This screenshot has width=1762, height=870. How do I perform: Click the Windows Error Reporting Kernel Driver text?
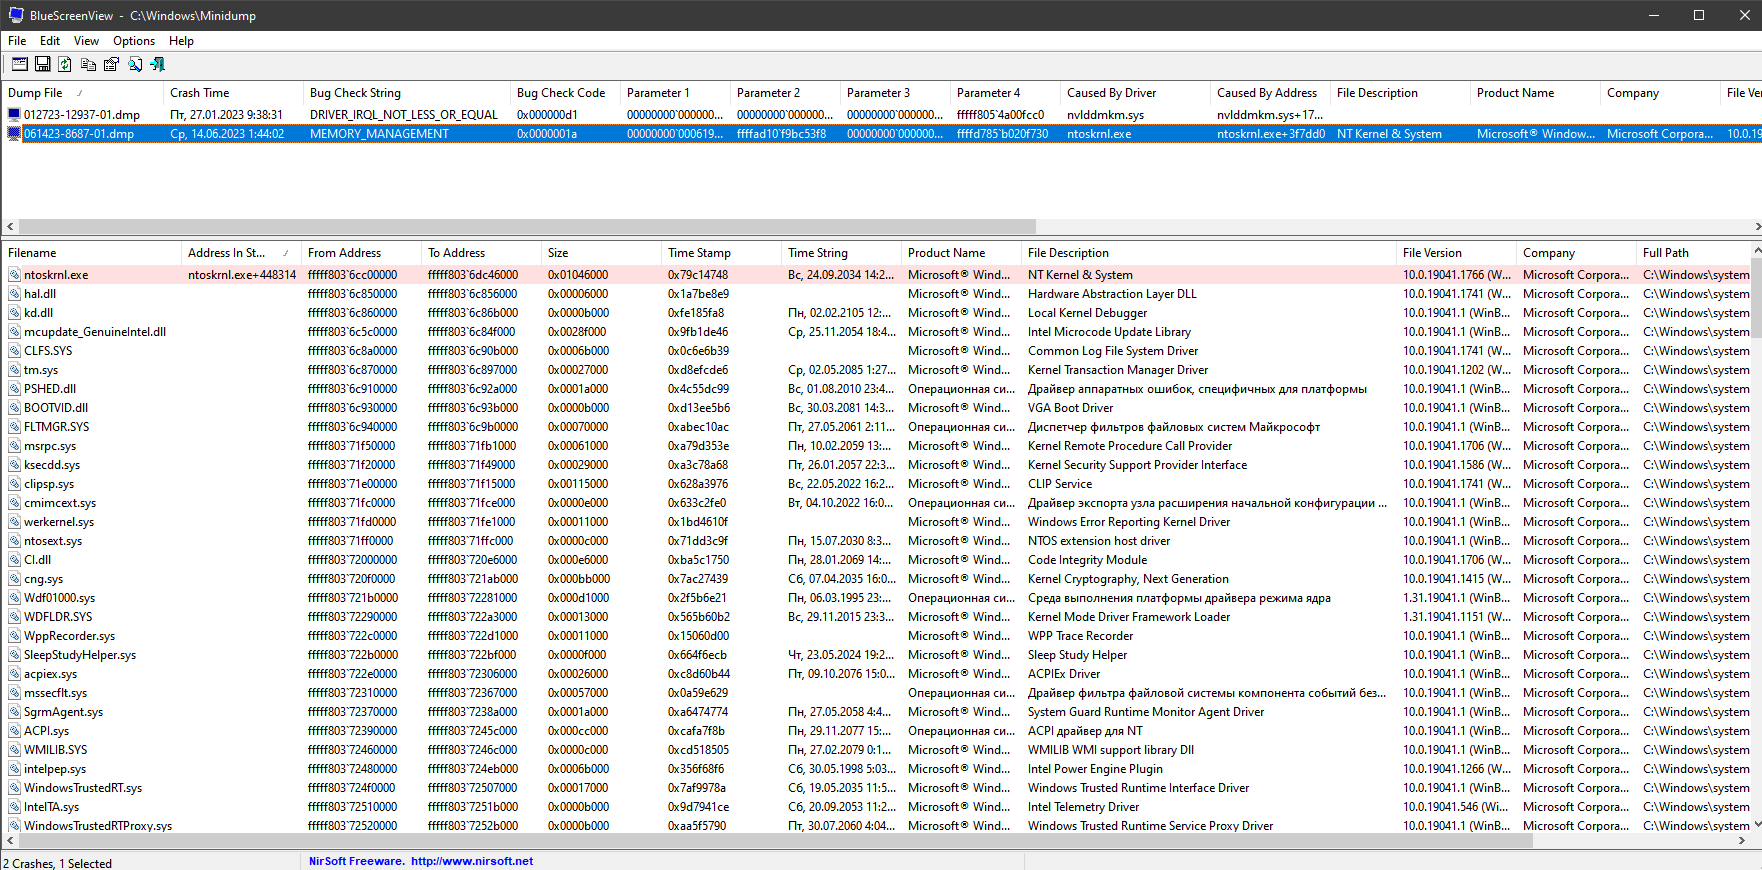click(1129, 522)
